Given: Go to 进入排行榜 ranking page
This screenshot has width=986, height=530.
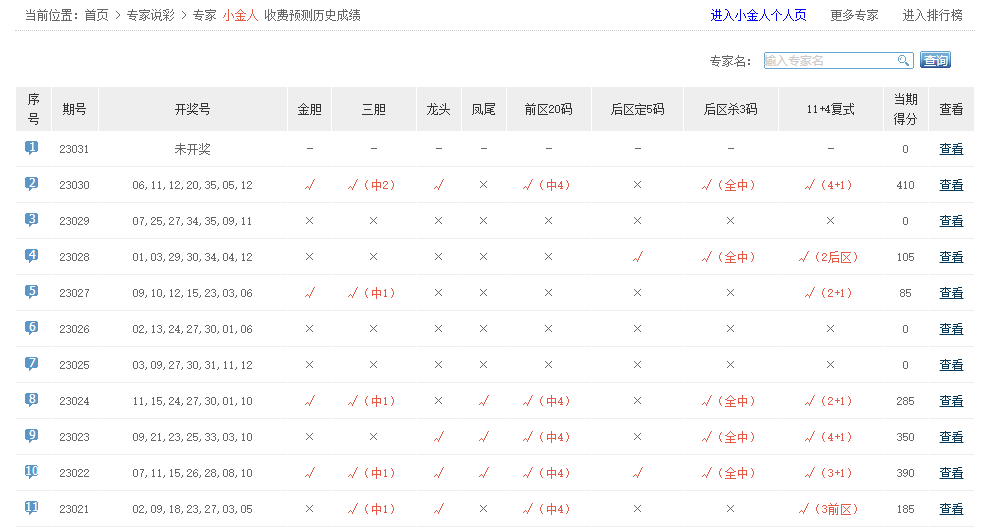Looking at the screenshot, I should (x=932, y=15).
